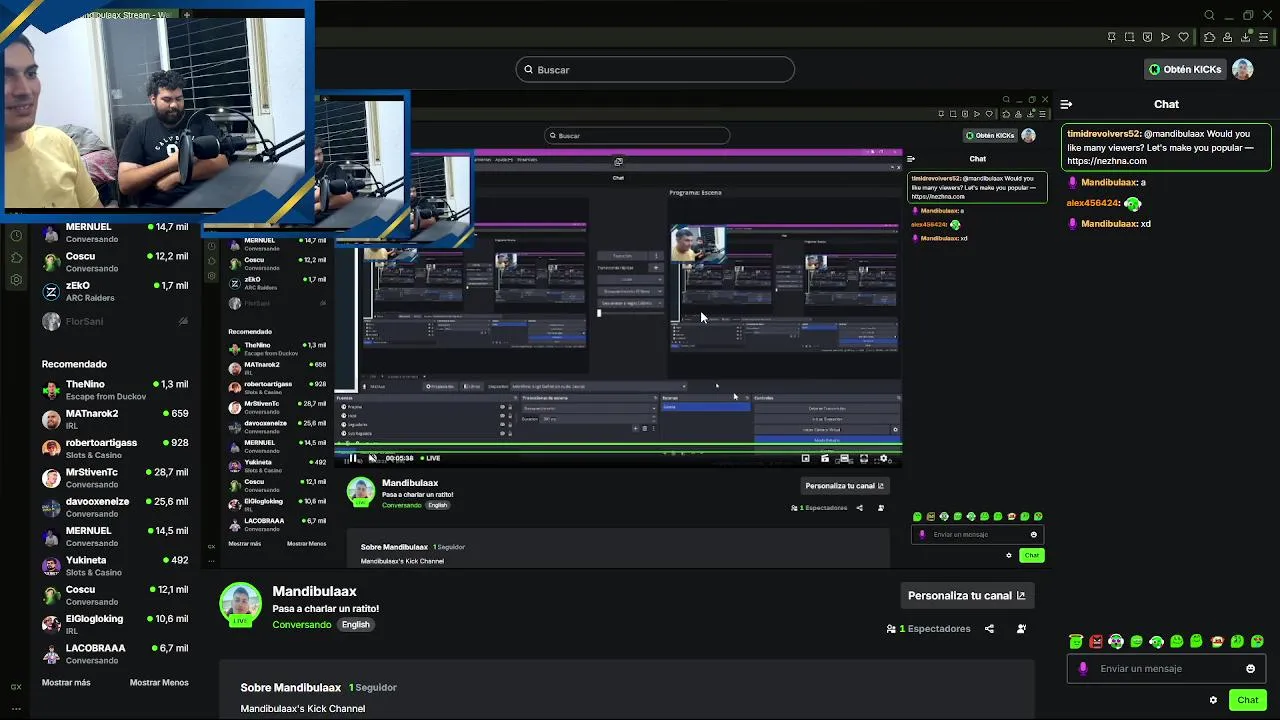
Task: Click the Conversando category link
Action: point(302,625)
